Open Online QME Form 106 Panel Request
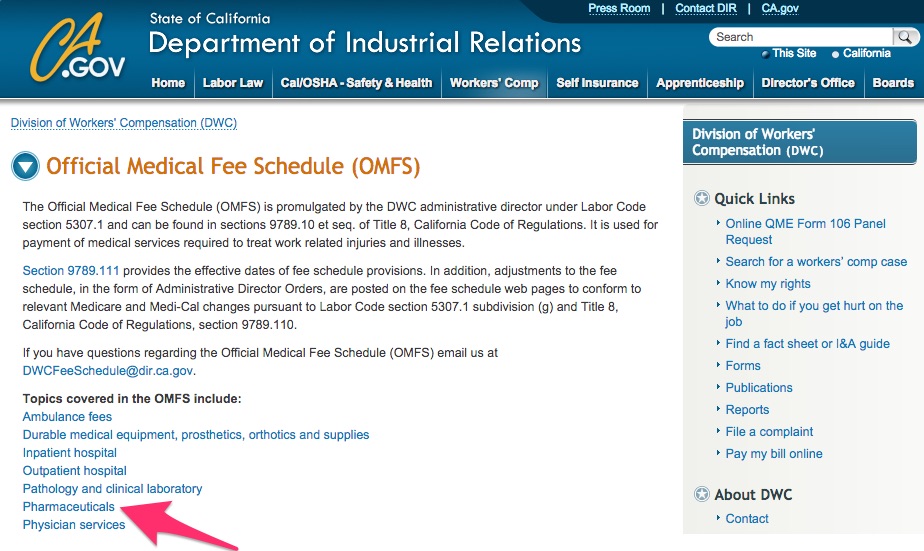924x551 pixels. pyautogui.click(x=806, y=232)
